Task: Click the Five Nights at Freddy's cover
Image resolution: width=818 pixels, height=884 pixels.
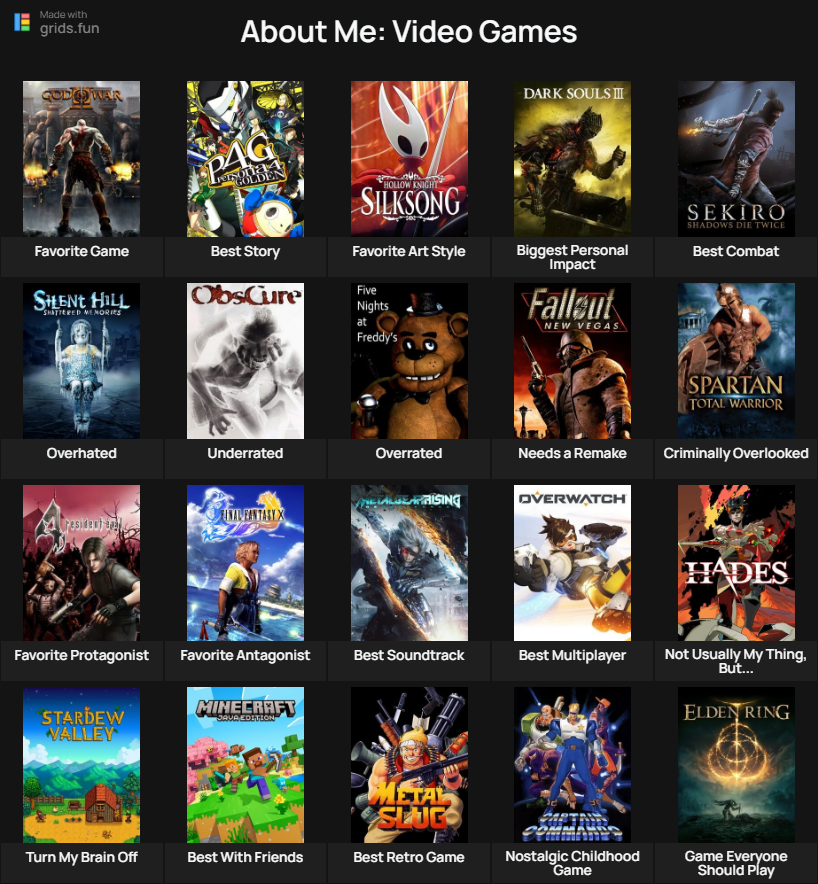Action: tap(409, 361)
